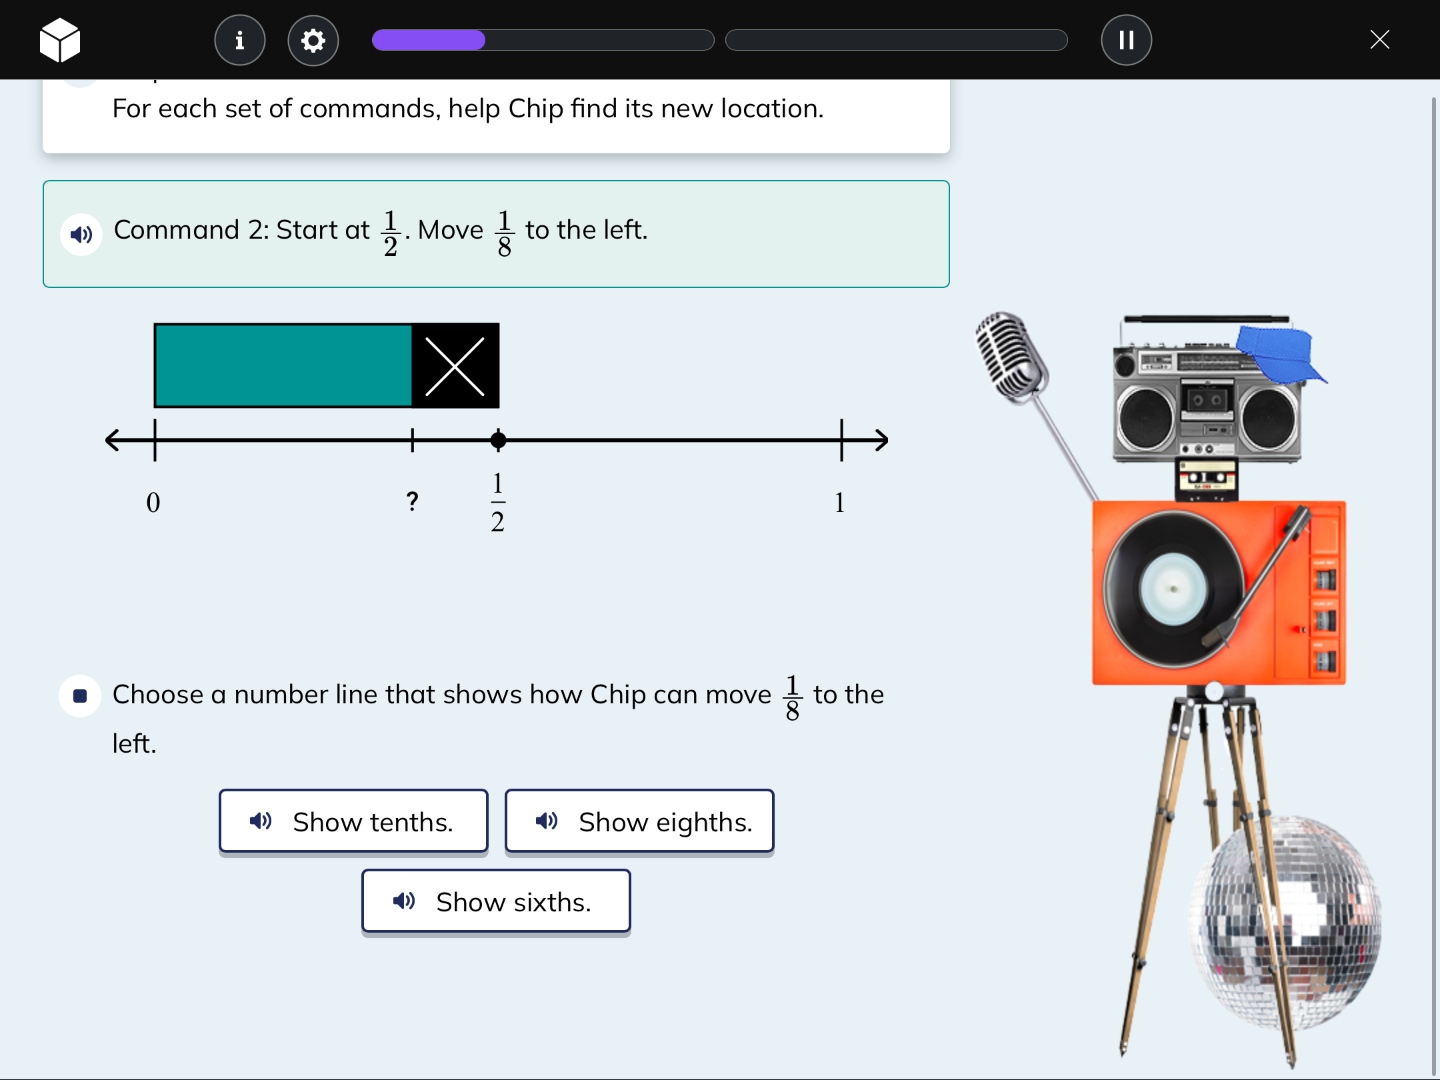This screenshot has height=1080, width=1440.
Task: Click the cube app logo
Action: point(60,40)
